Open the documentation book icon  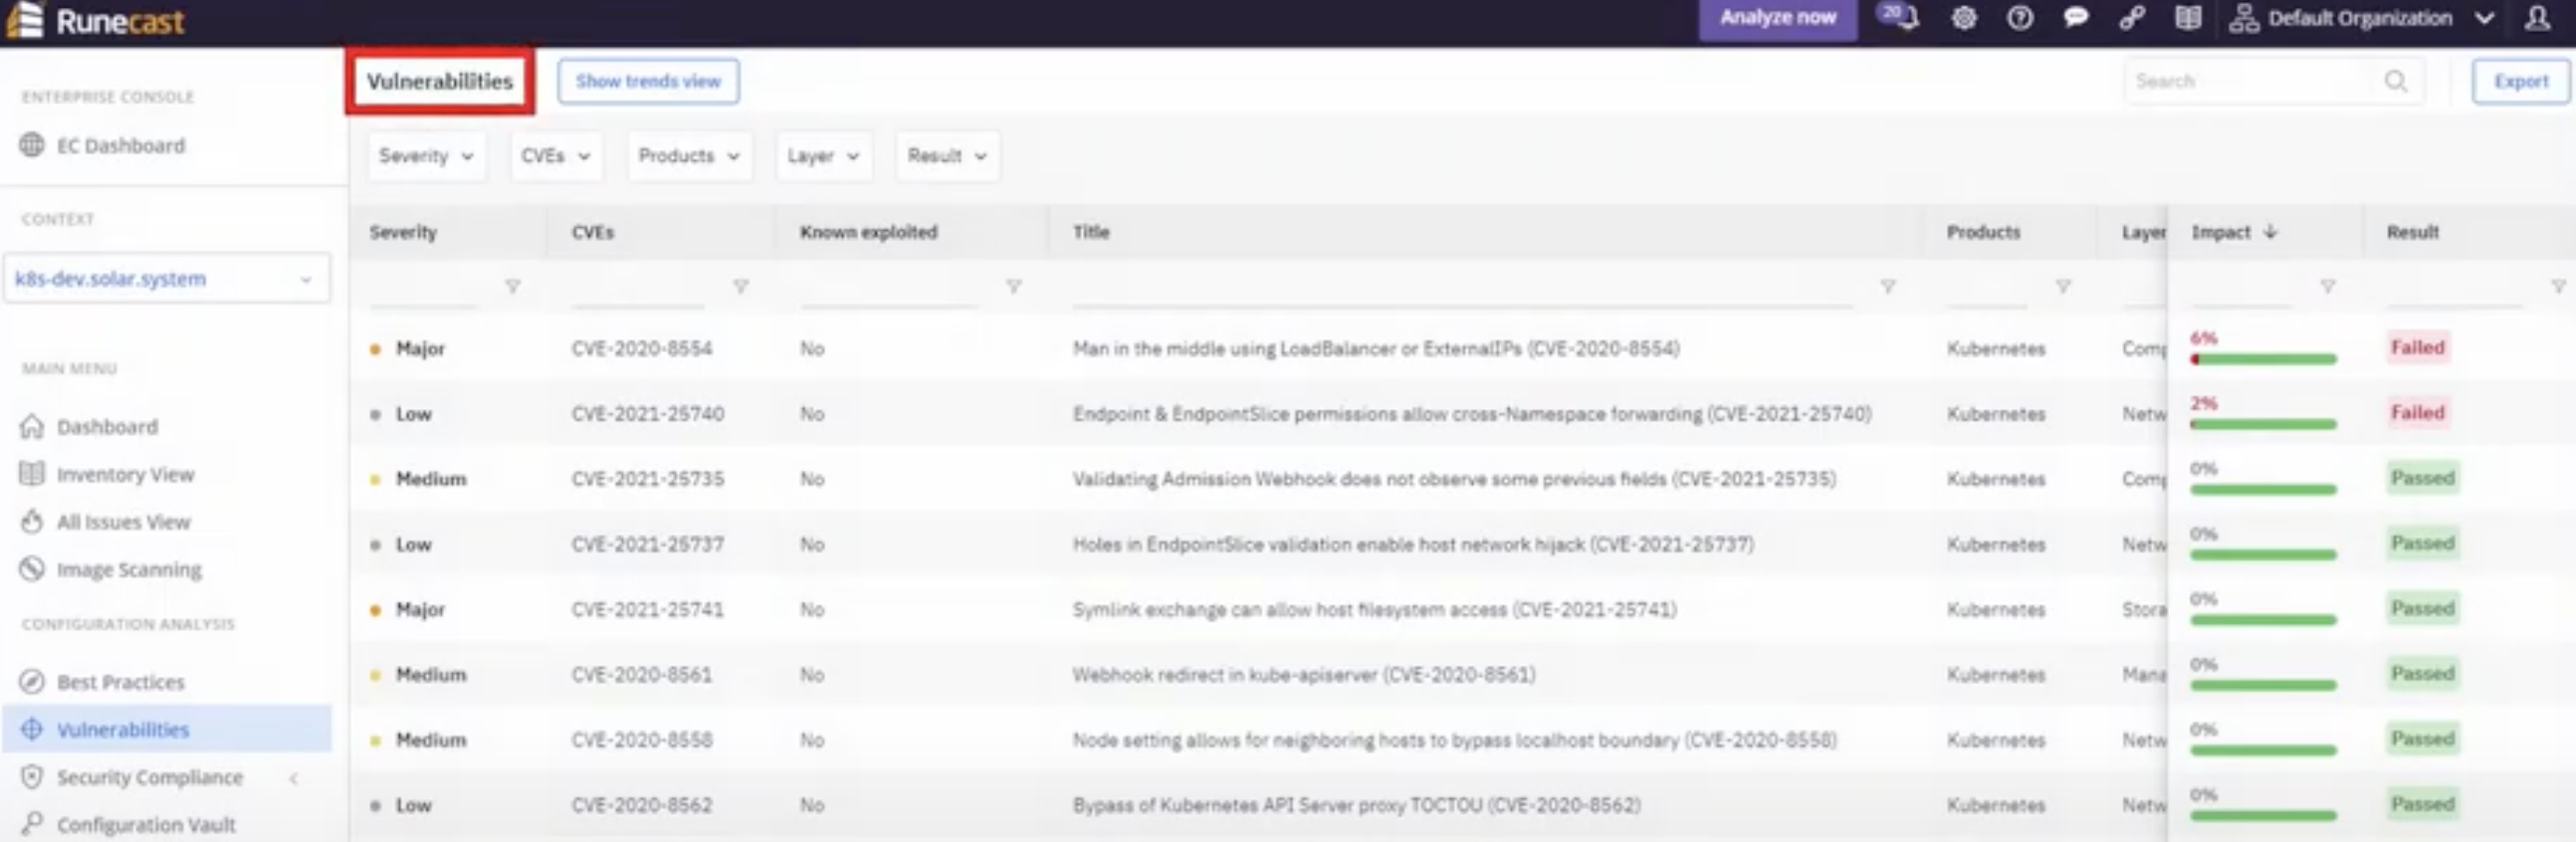[2188, 18]
